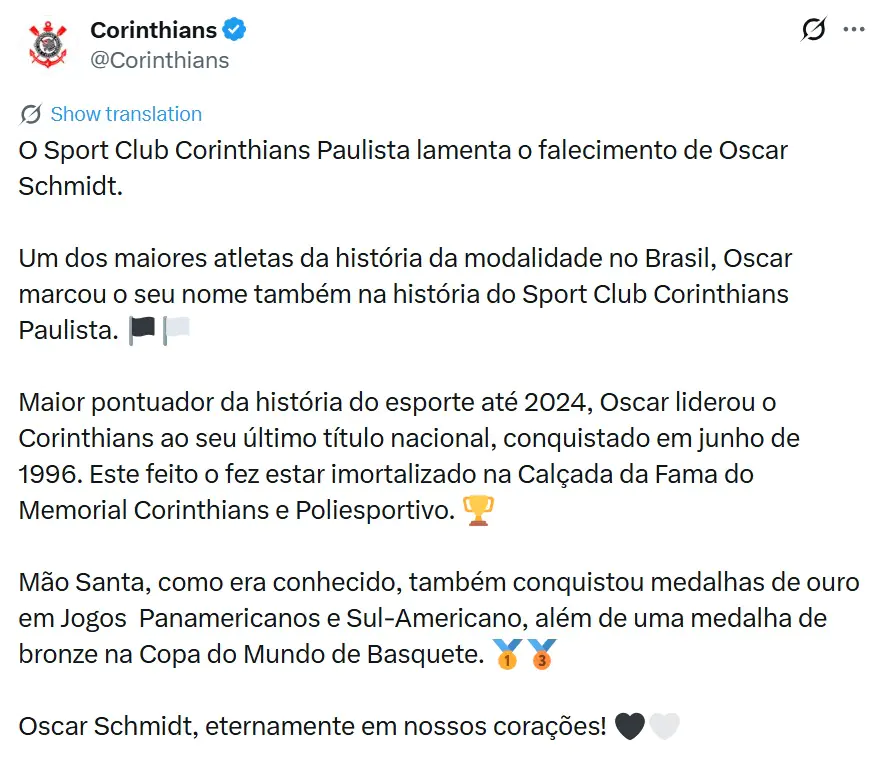The height and width of the screenshot is (767, 887).
Task: Click the bronze third-place medal emoji
Action: tap(541, 655)
